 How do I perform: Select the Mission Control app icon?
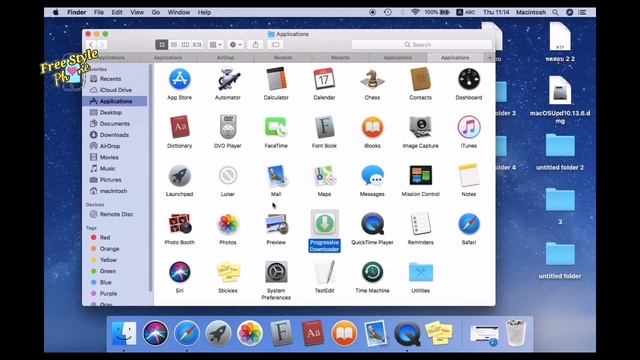point(420,176)
